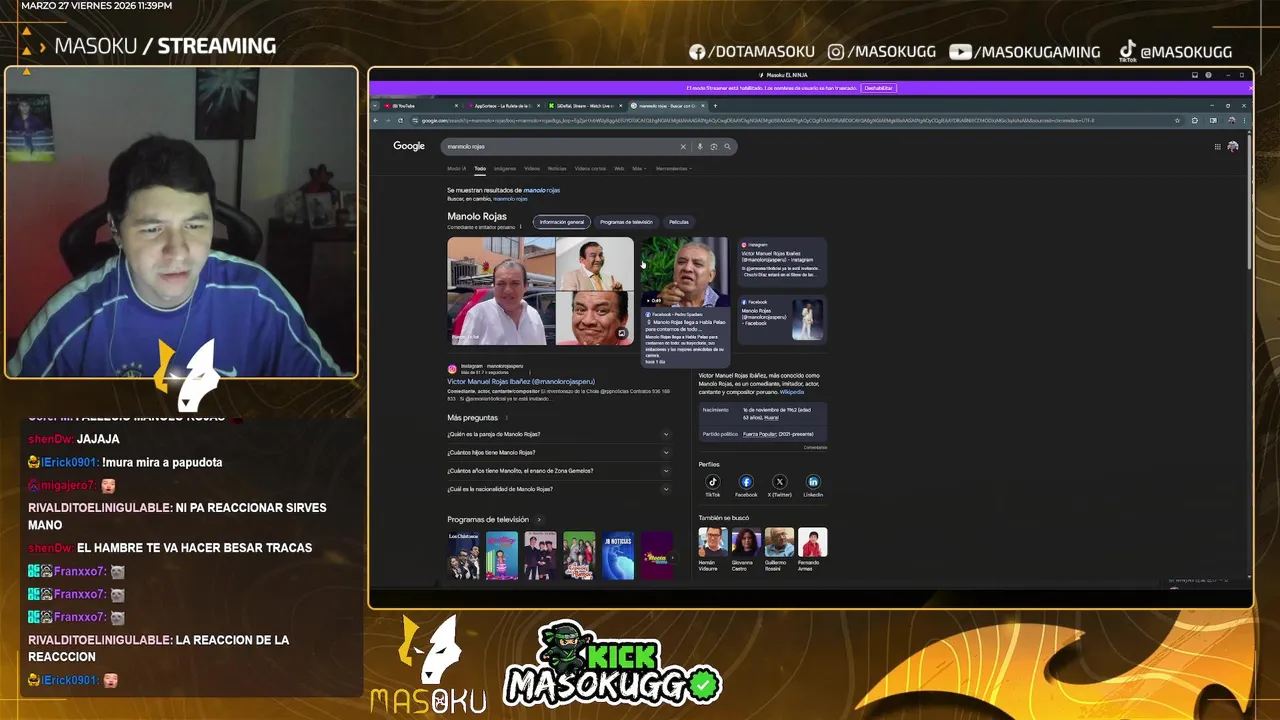Open the X (Twitter) profile icon
Image resolution: width=1280 pixels, height=720 pixels.
click(x=780, y=482)
